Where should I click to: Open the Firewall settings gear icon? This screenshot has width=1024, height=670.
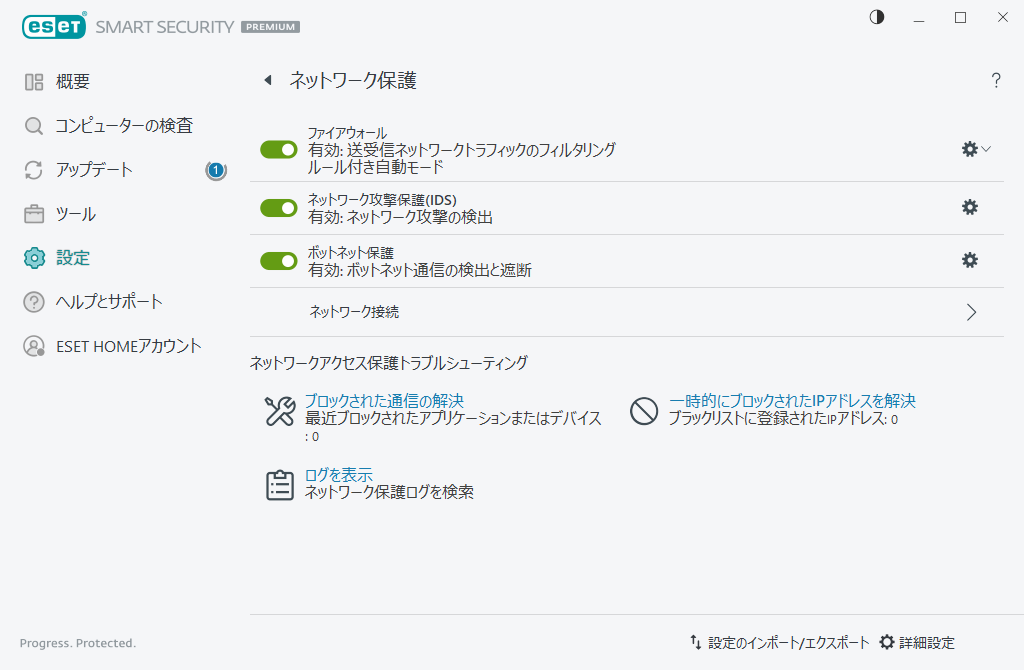pyautogui.click(x=968, y=149)
